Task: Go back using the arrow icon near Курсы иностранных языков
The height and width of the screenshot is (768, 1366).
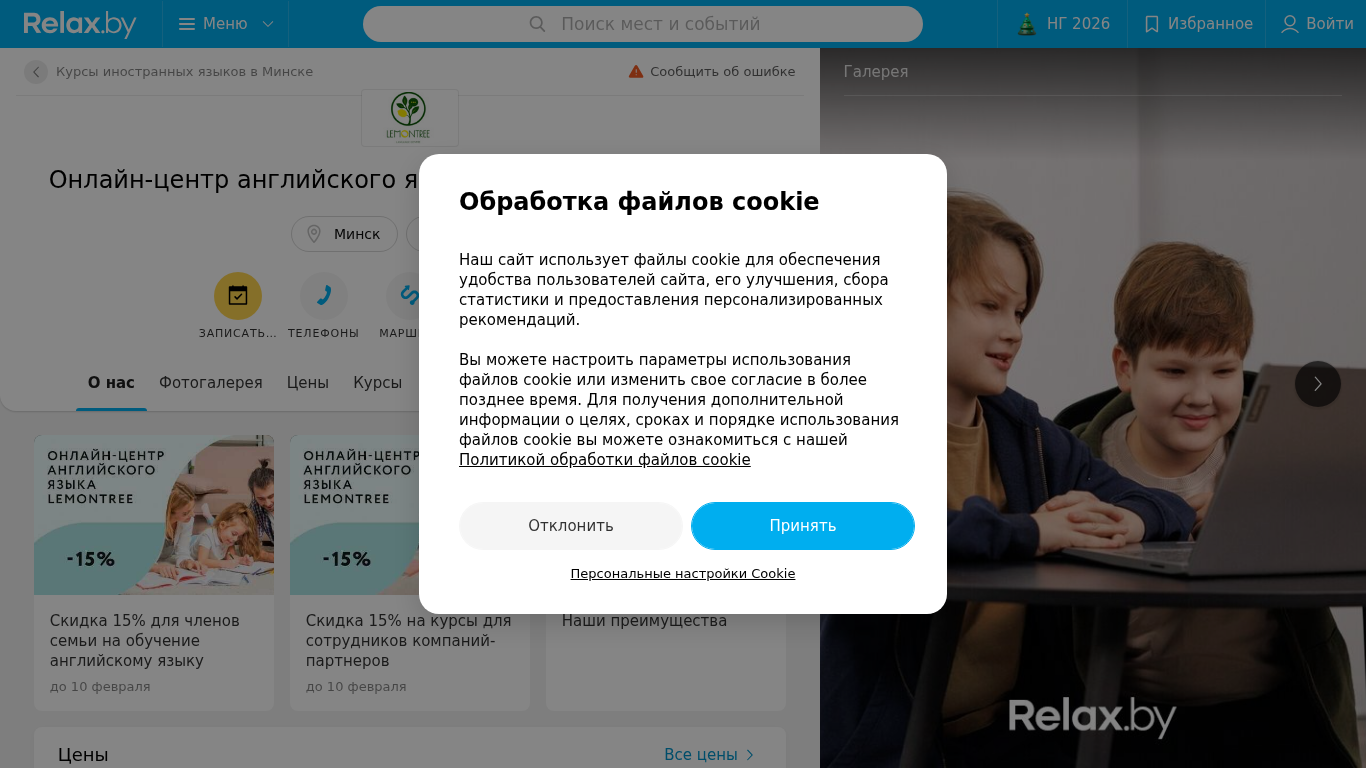Action: pyautogui.click(x=36, y=72)
